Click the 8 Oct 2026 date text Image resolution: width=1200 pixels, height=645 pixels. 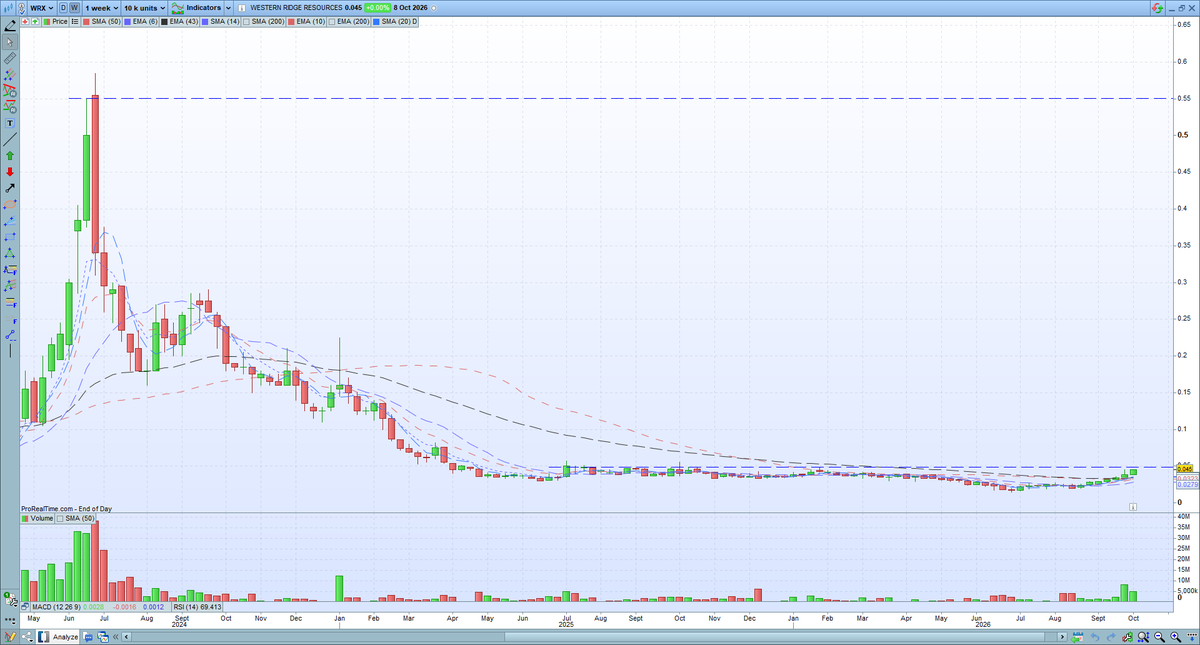(x=411, y=8)
